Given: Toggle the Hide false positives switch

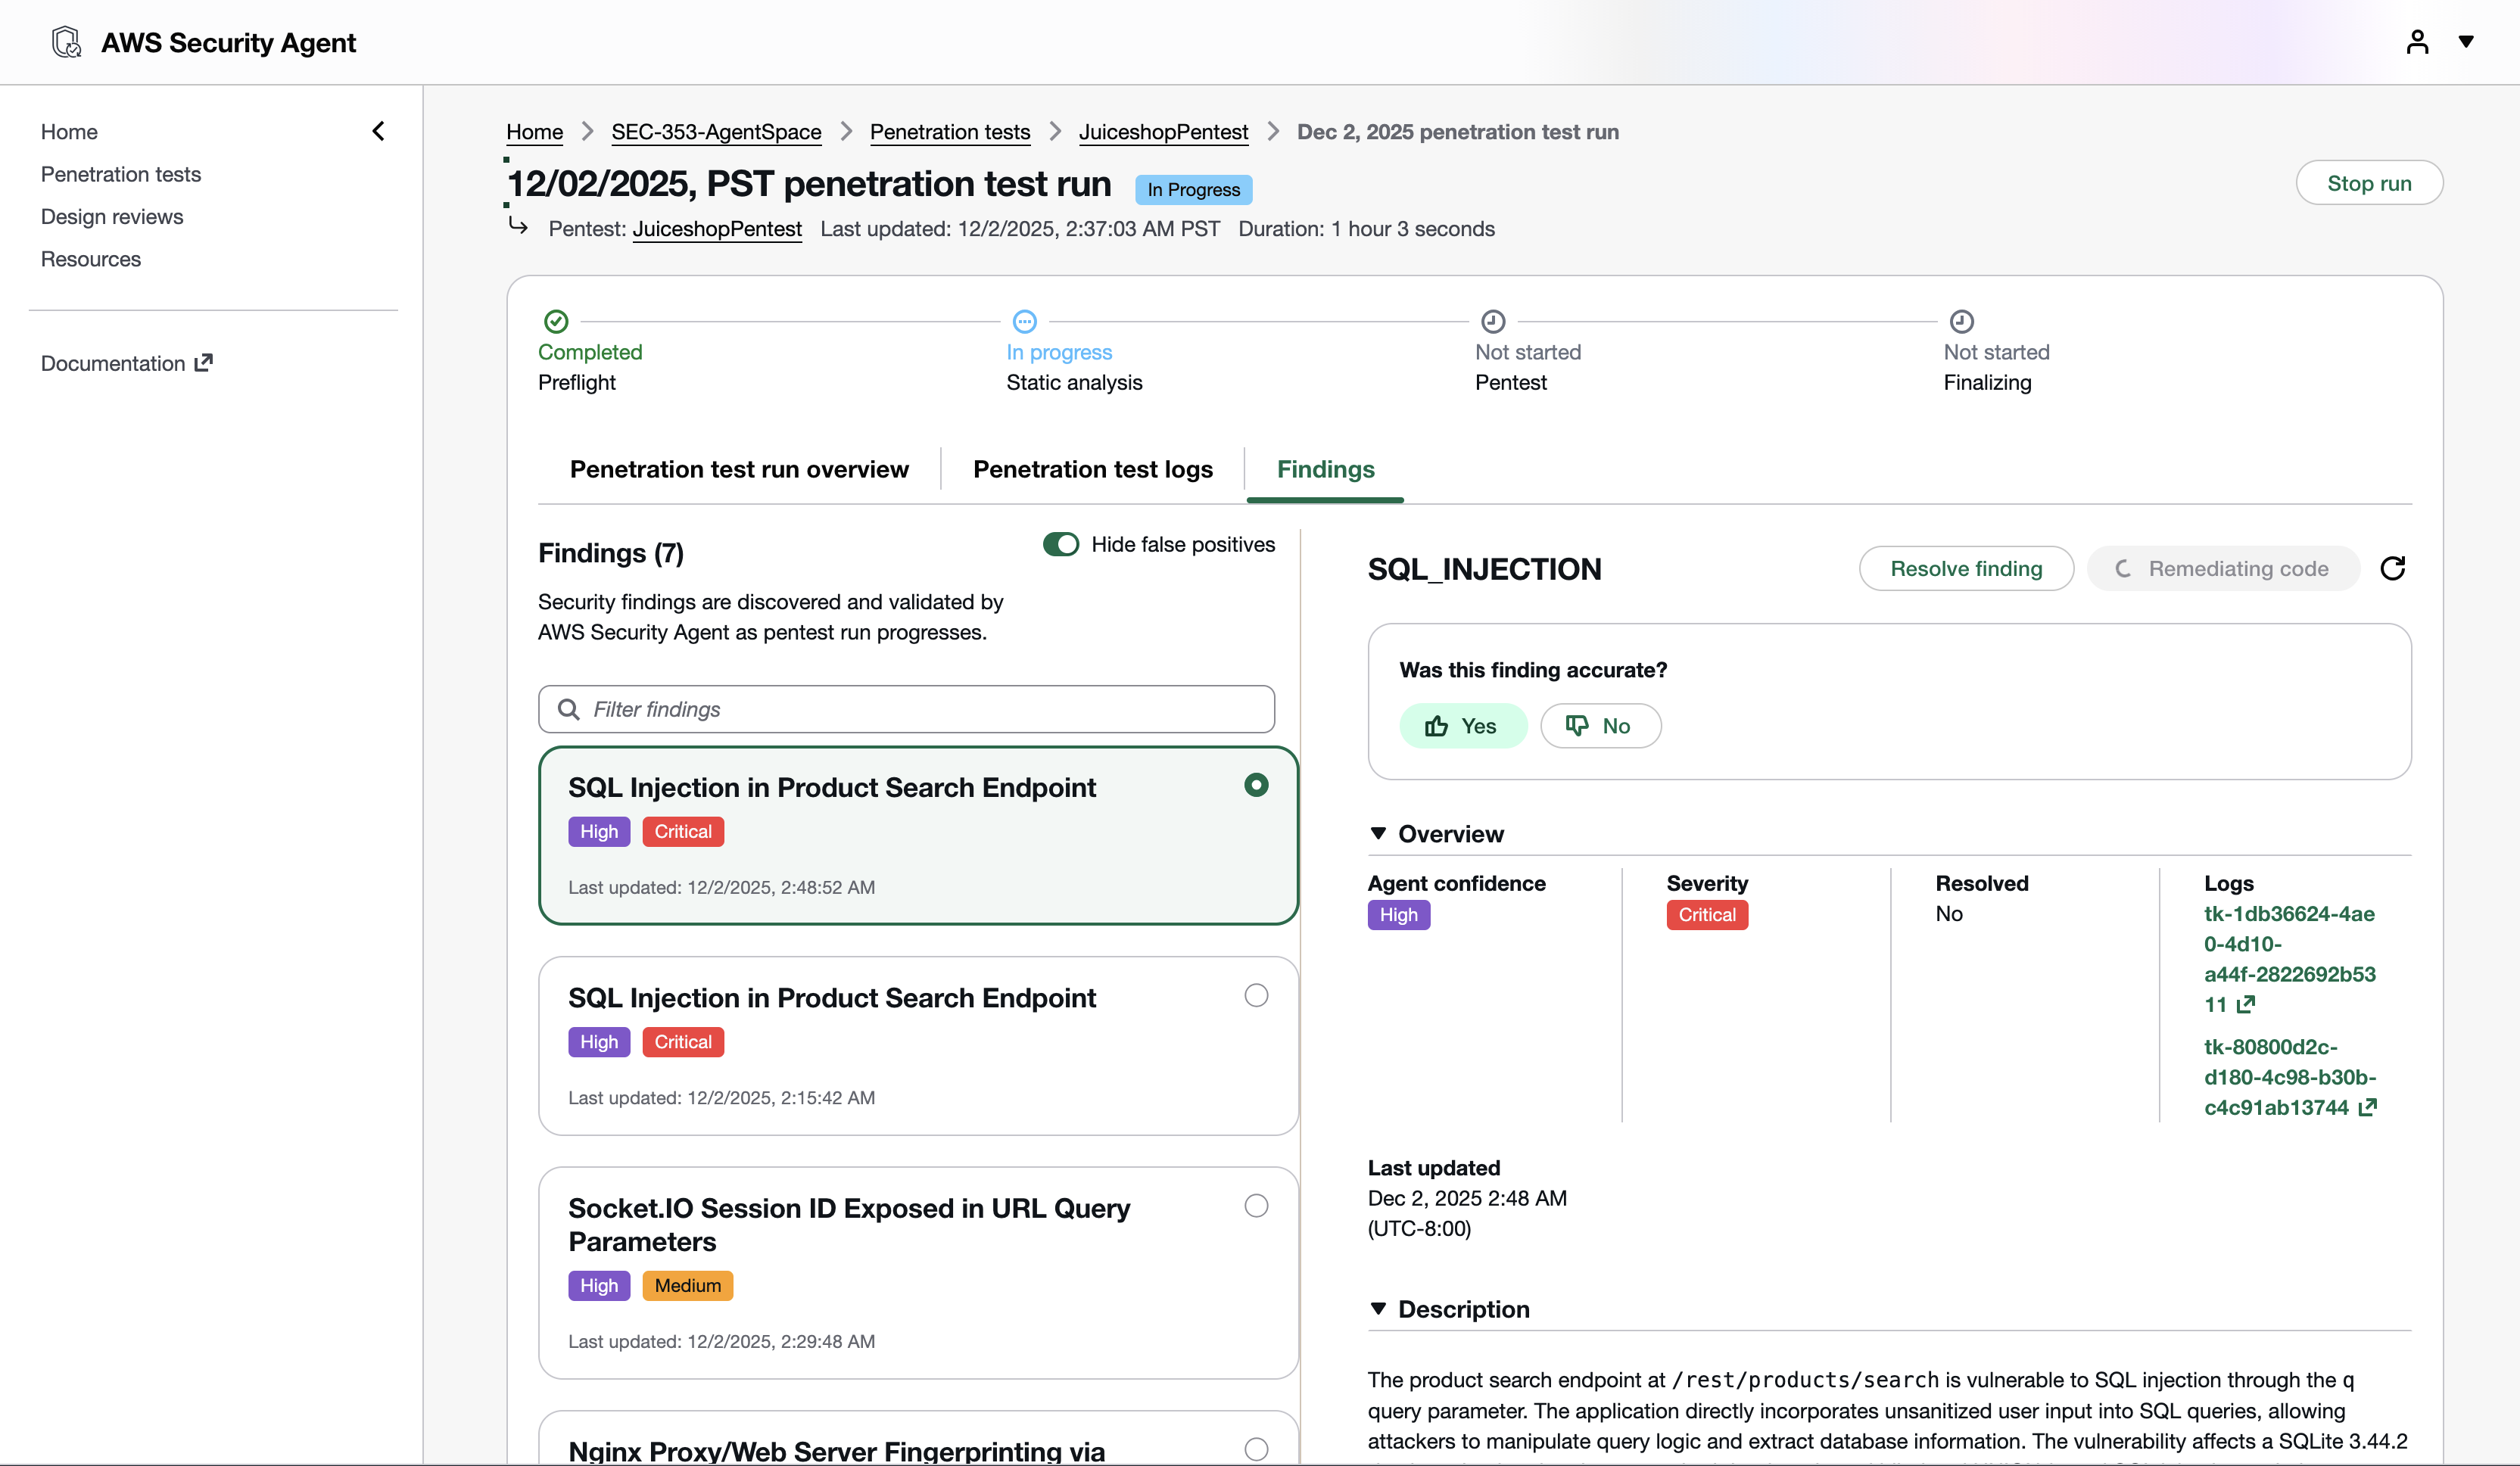Looking at the screenshot, I should (1060, 544).
